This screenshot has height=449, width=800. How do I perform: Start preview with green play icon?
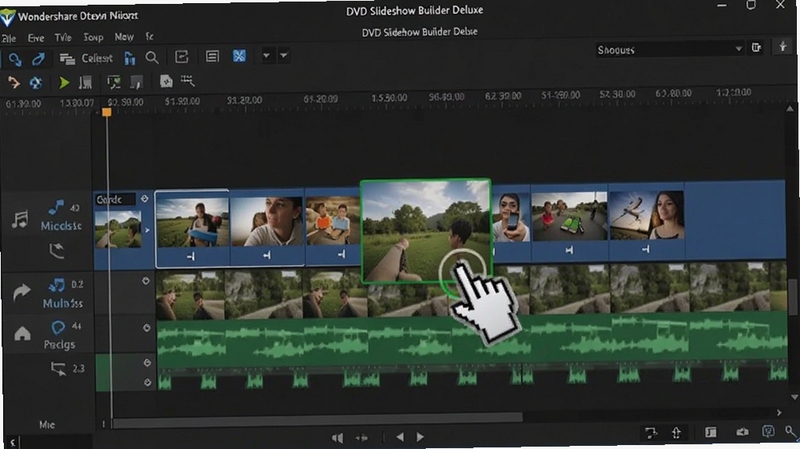[x=64, y=82]
